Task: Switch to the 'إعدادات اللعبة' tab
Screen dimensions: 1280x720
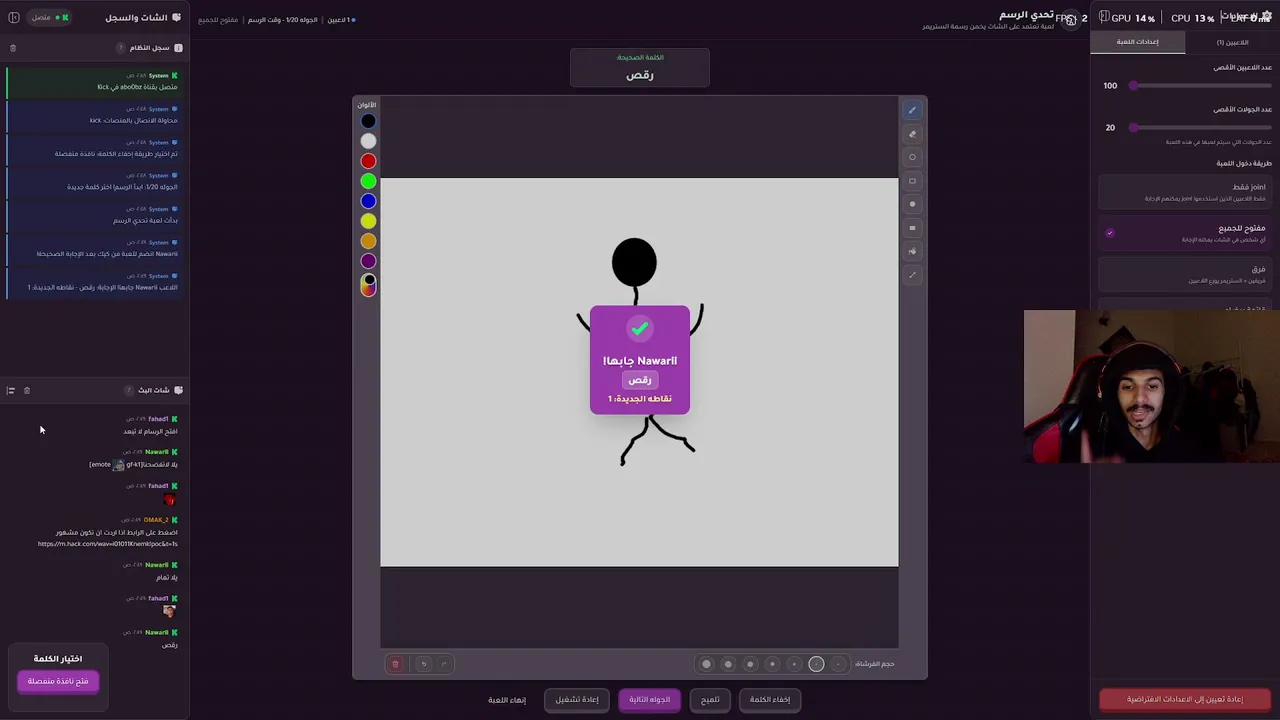Action: point(1137,42)
